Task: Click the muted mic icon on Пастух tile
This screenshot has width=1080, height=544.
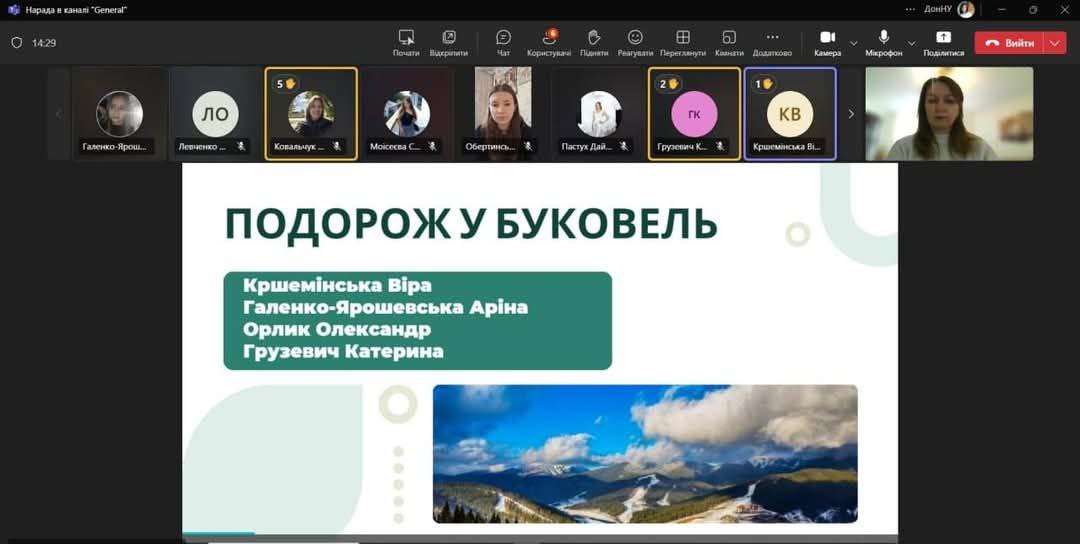Action: (624, 146)
